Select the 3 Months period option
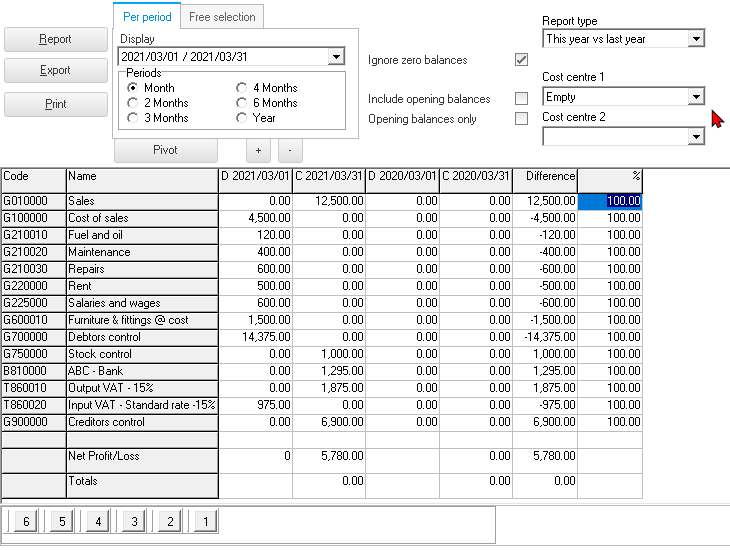Screen dimensions: 730x550 [134, 118]
